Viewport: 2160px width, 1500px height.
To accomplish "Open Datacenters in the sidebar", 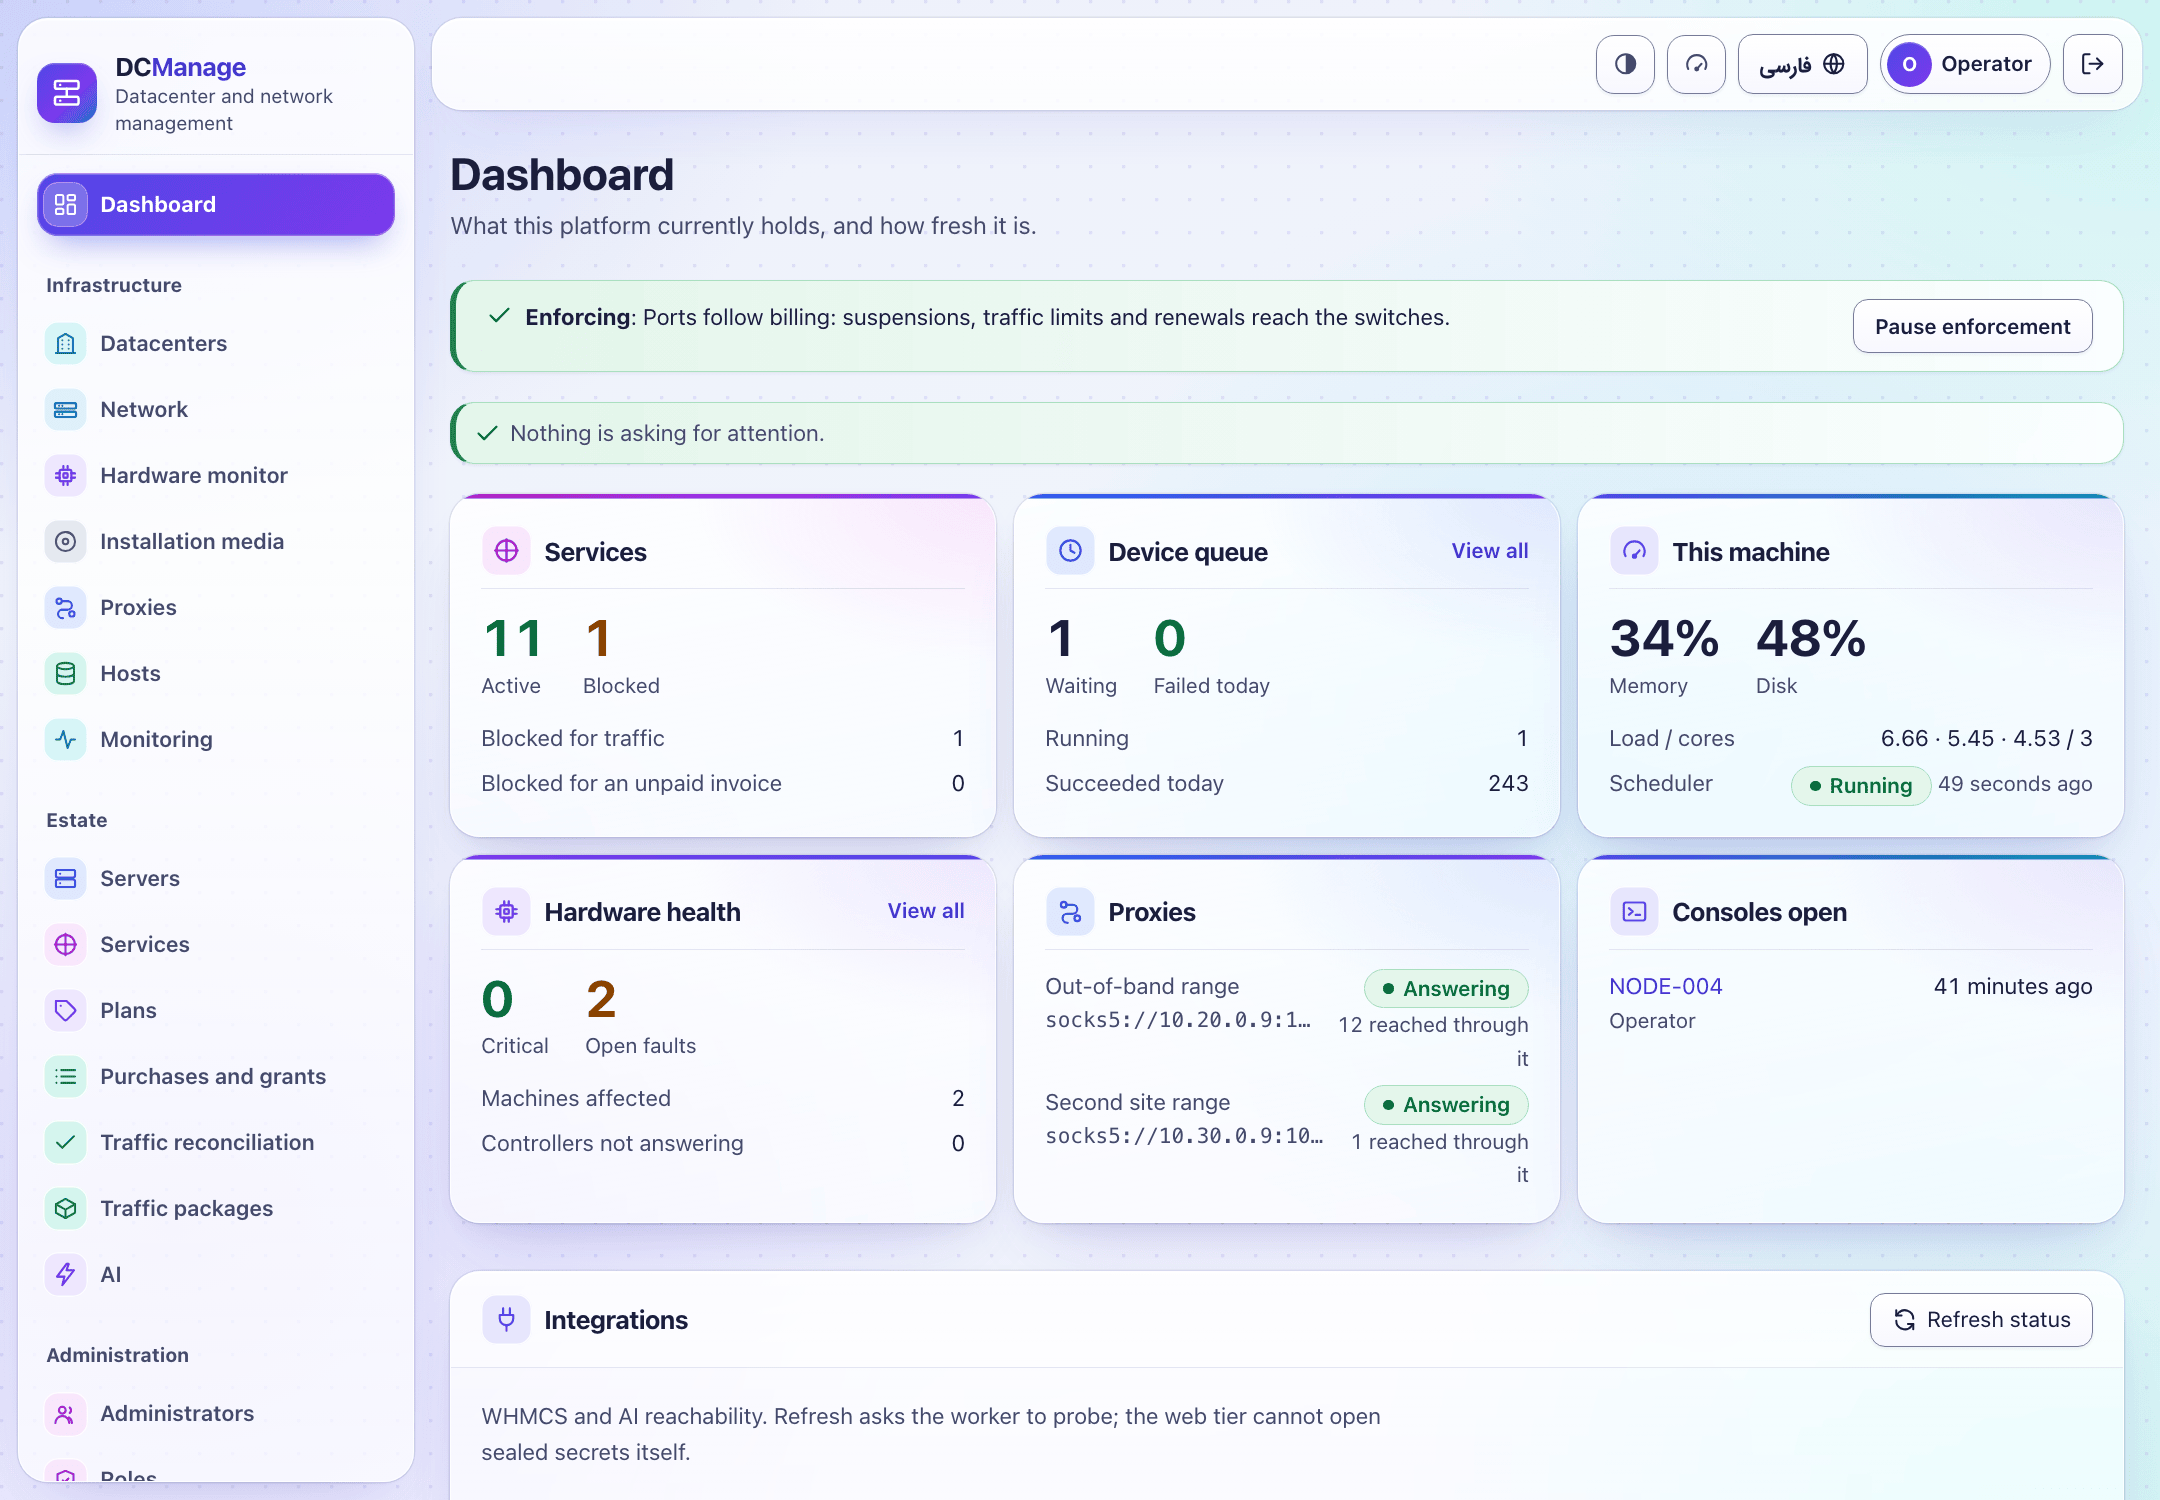I will [216, 343].
